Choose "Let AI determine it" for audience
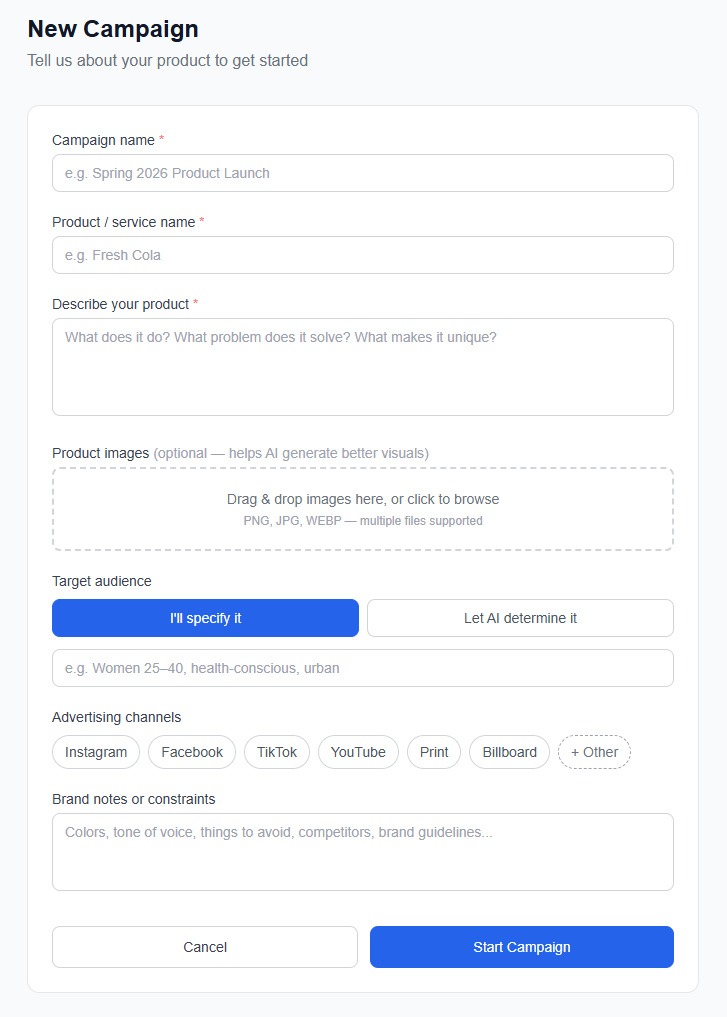This screenshot has height=1017, width=727. [520, 618]
